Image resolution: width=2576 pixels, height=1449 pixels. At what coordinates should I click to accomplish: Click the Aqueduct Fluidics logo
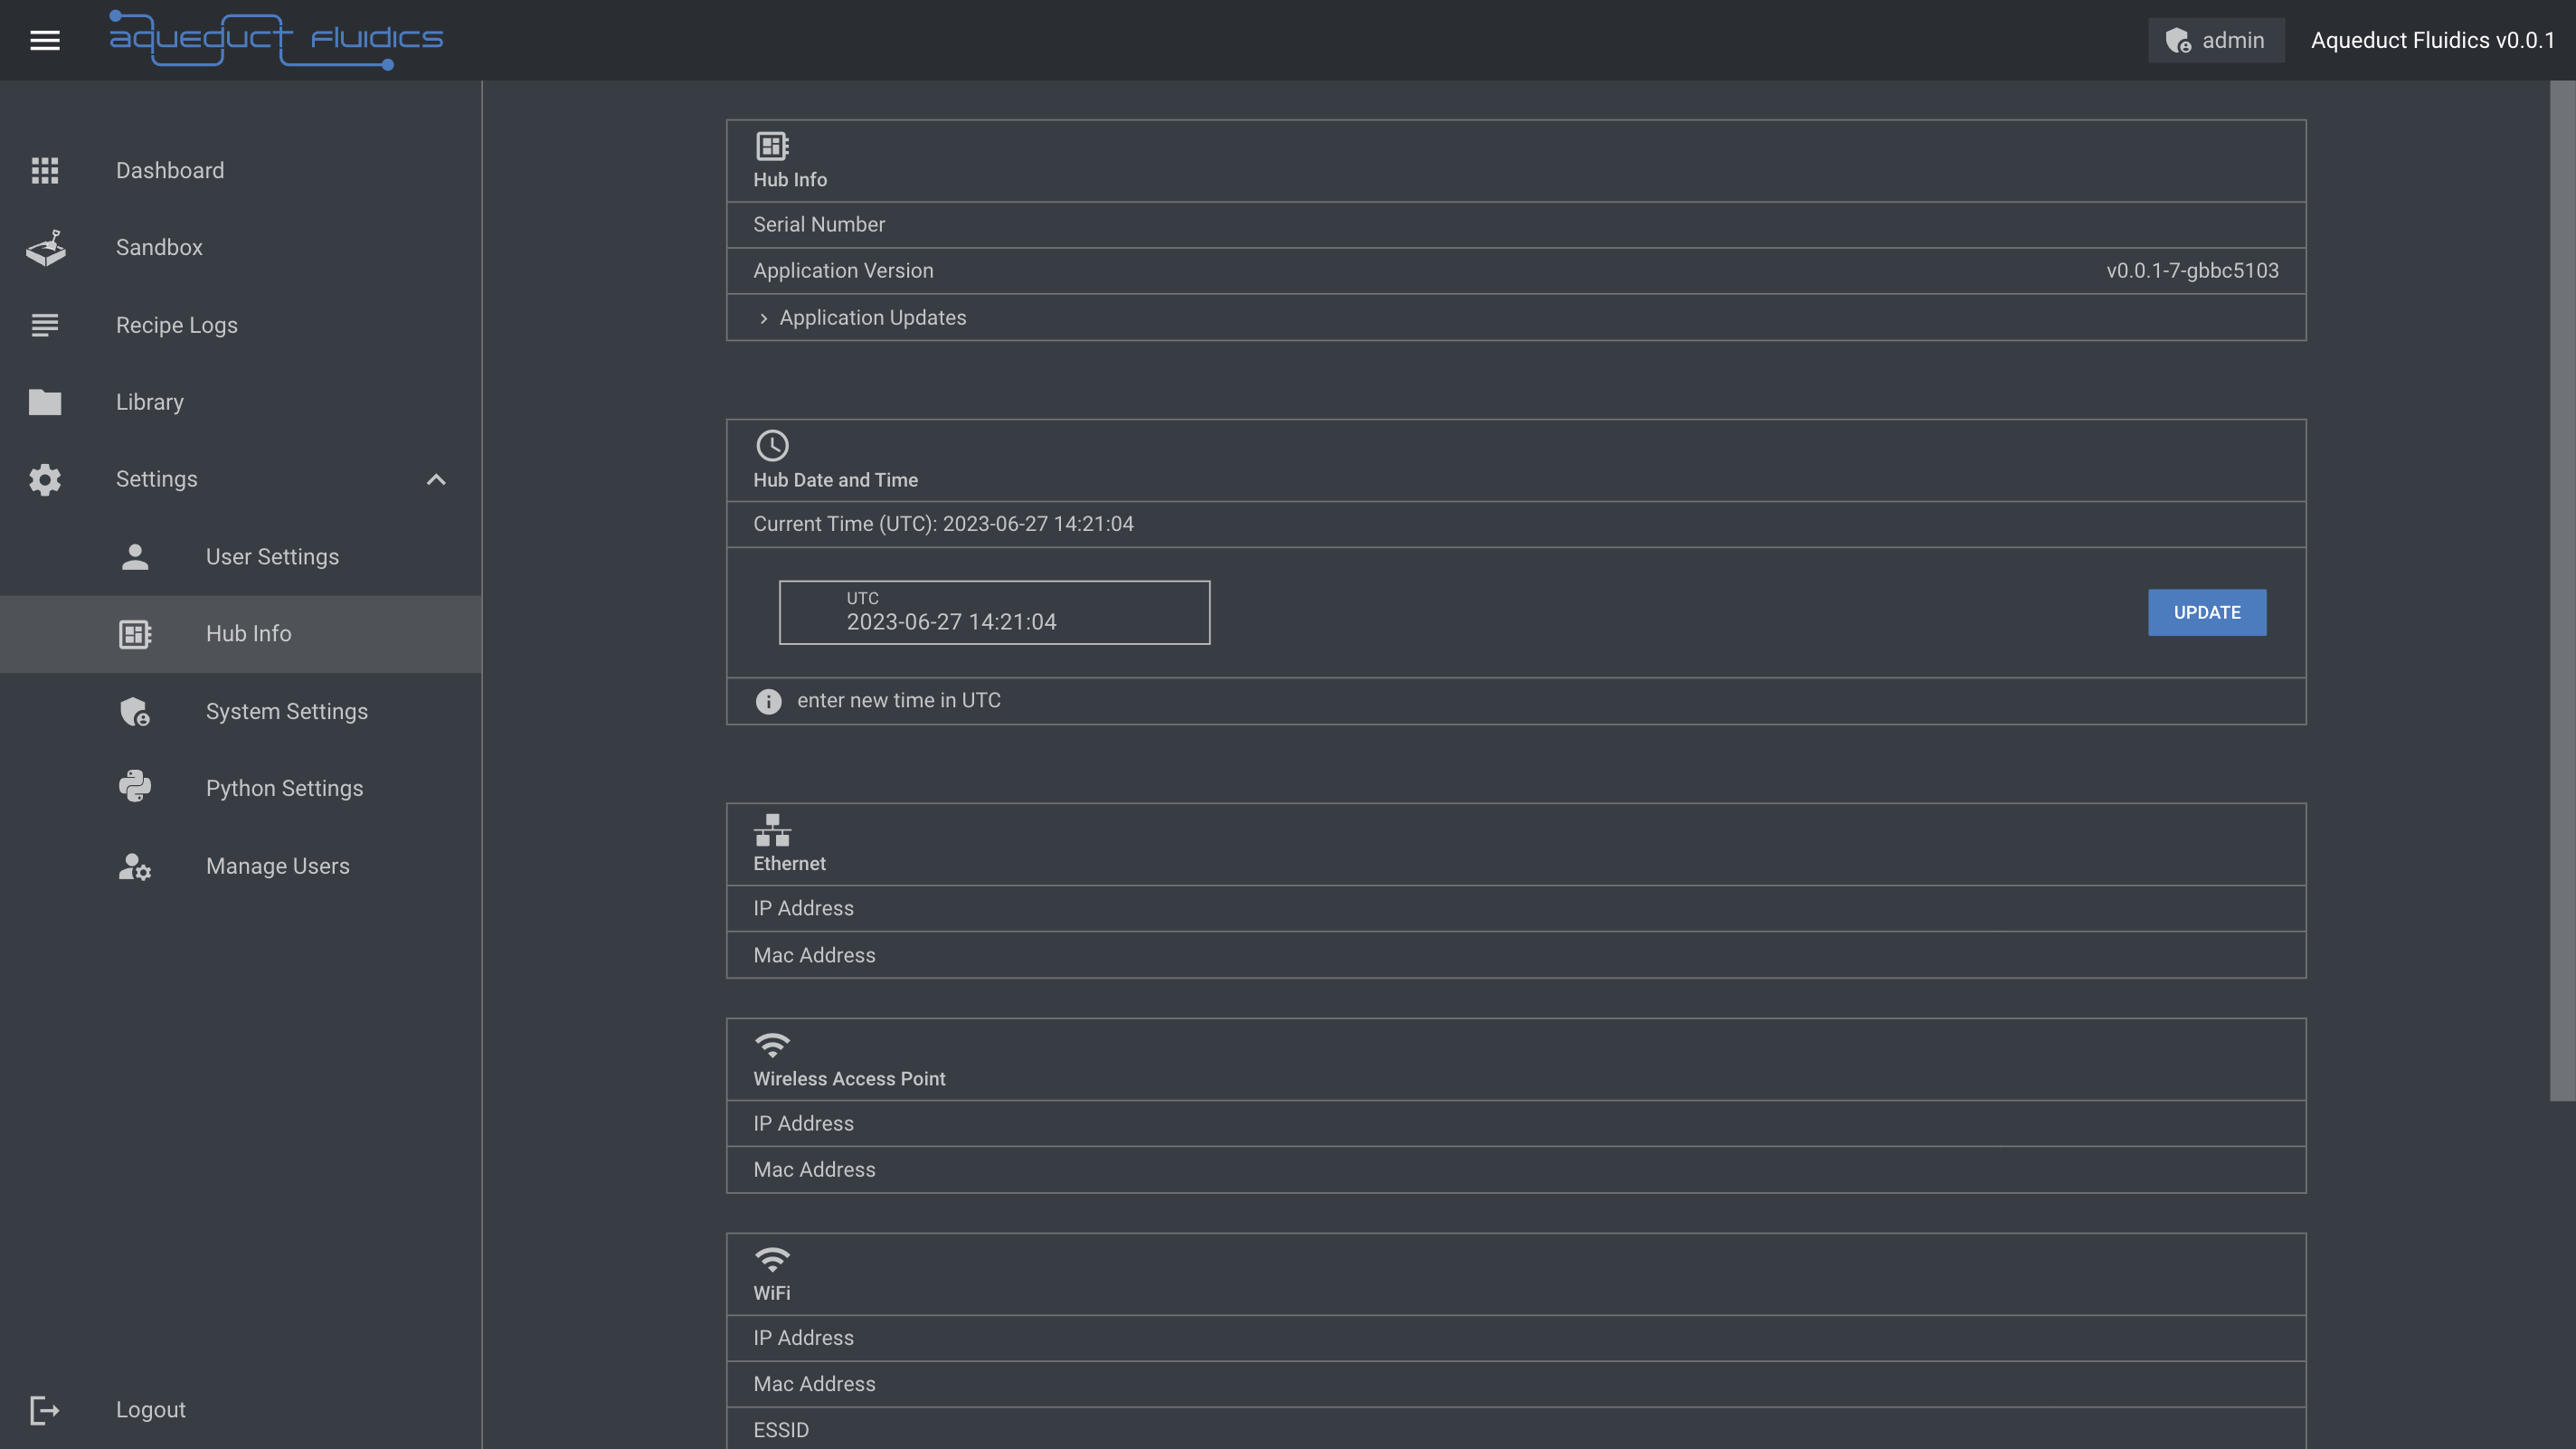(x=276, y=40)
